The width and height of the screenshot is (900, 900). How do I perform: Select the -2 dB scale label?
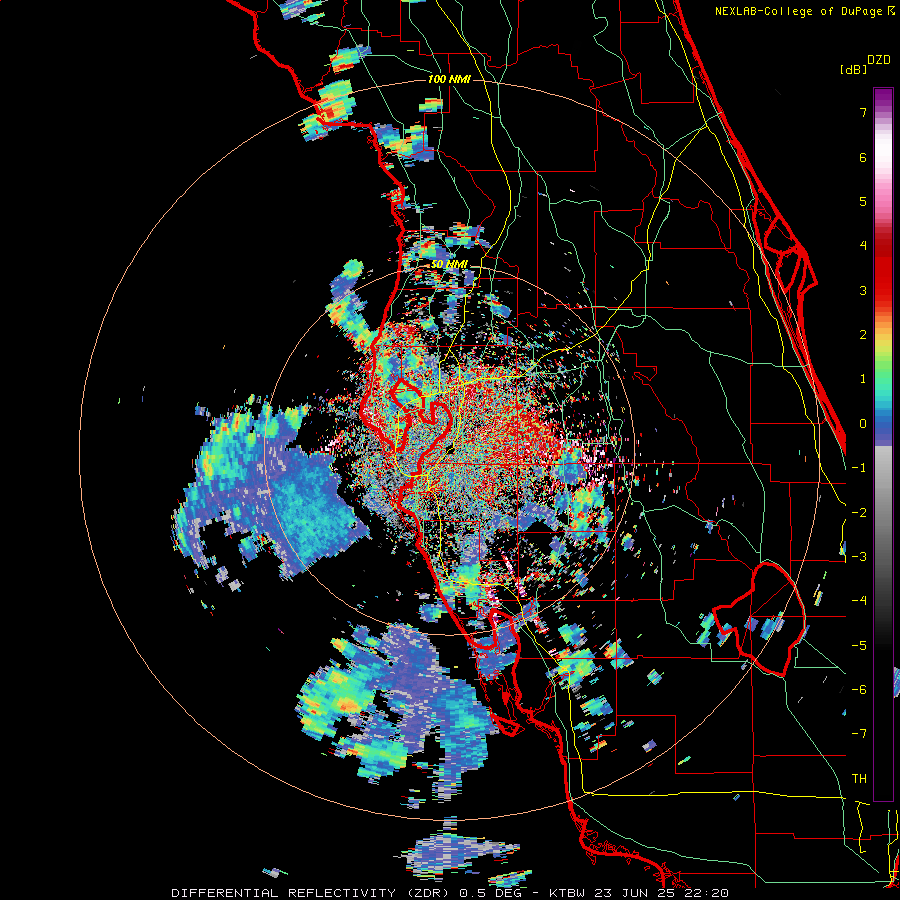point(859,513)
